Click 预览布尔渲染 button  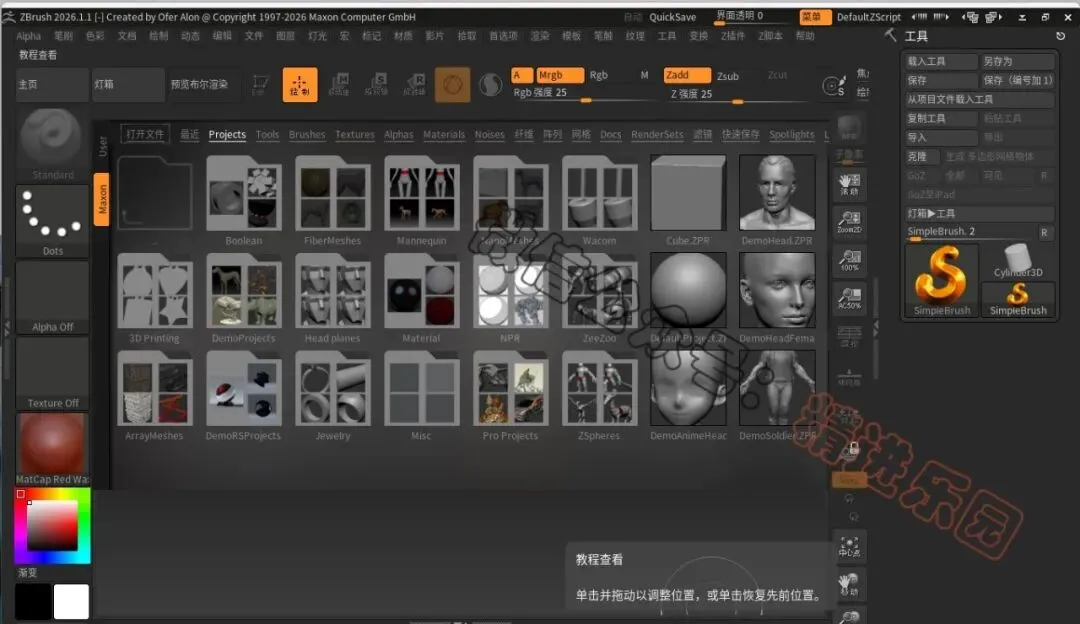coord(204,85)
